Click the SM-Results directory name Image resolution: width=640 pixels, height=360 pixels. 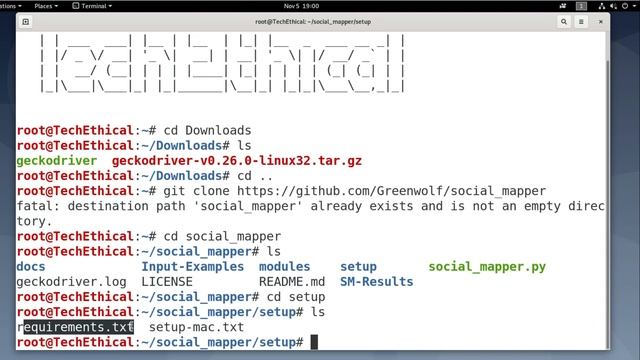click(376, 282)
